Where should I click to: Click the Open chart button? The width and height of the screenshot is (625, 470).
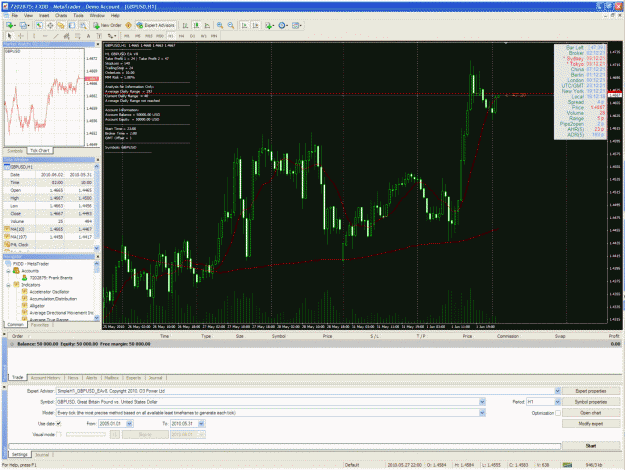click(591, 413)
